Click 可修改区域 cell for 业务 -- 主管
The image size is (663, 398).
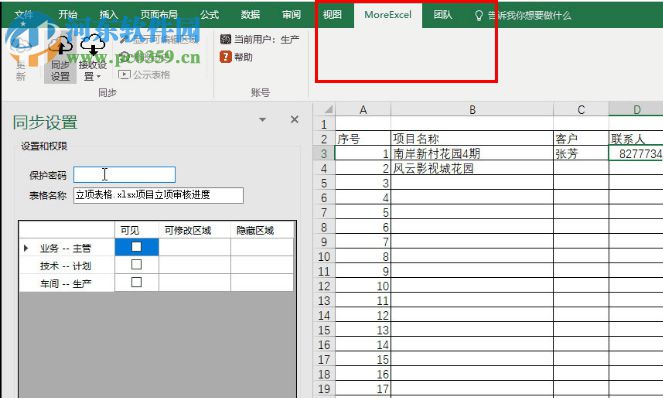click(195, 247)
